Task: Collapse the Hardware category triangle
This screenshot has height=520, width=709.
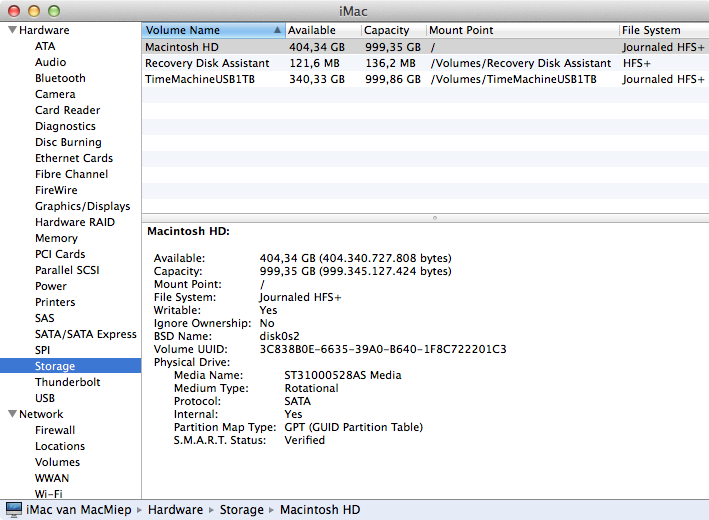Action: 12,30
